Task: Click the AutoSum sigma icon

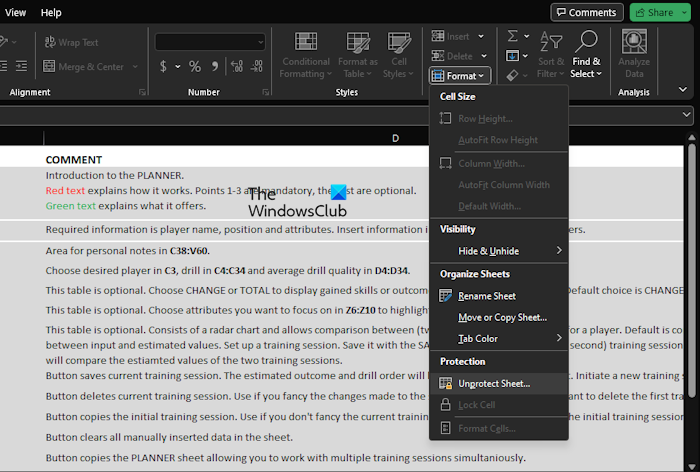Action: (513, 36)
